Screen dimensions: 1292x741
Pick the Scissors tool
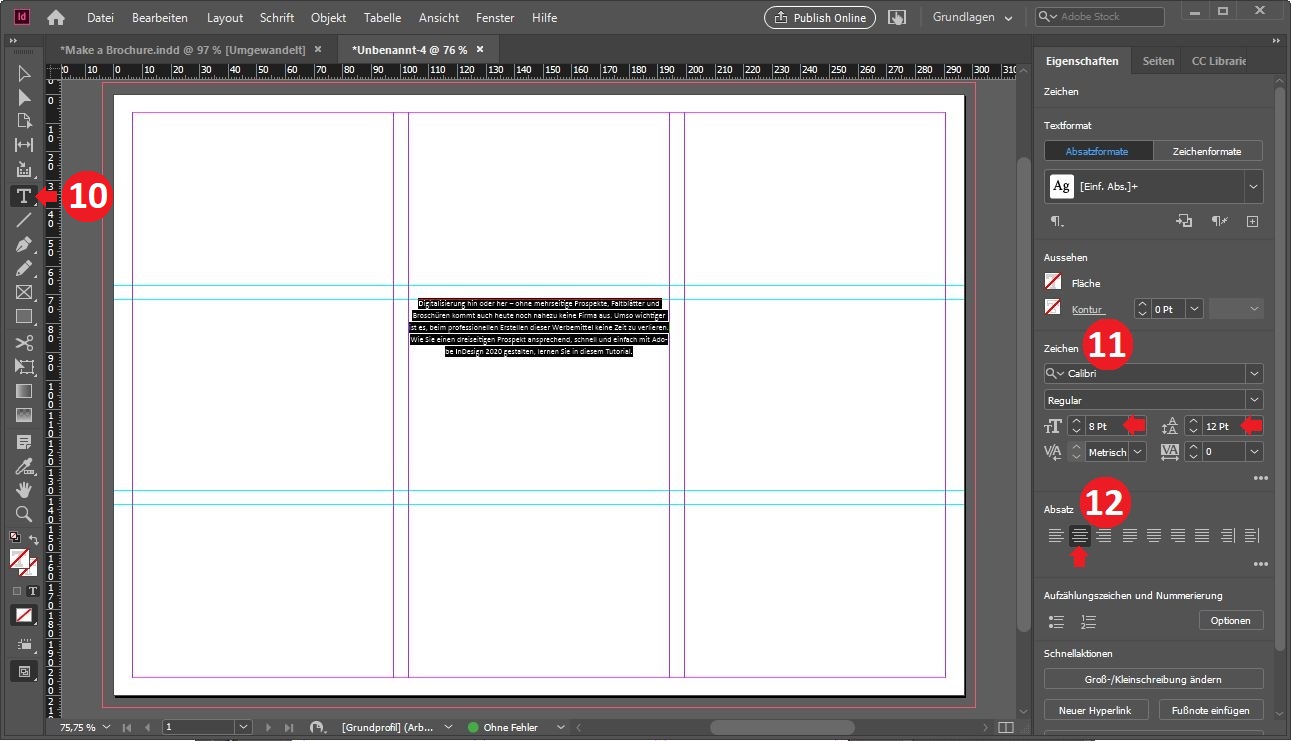[x=24, y=343]
